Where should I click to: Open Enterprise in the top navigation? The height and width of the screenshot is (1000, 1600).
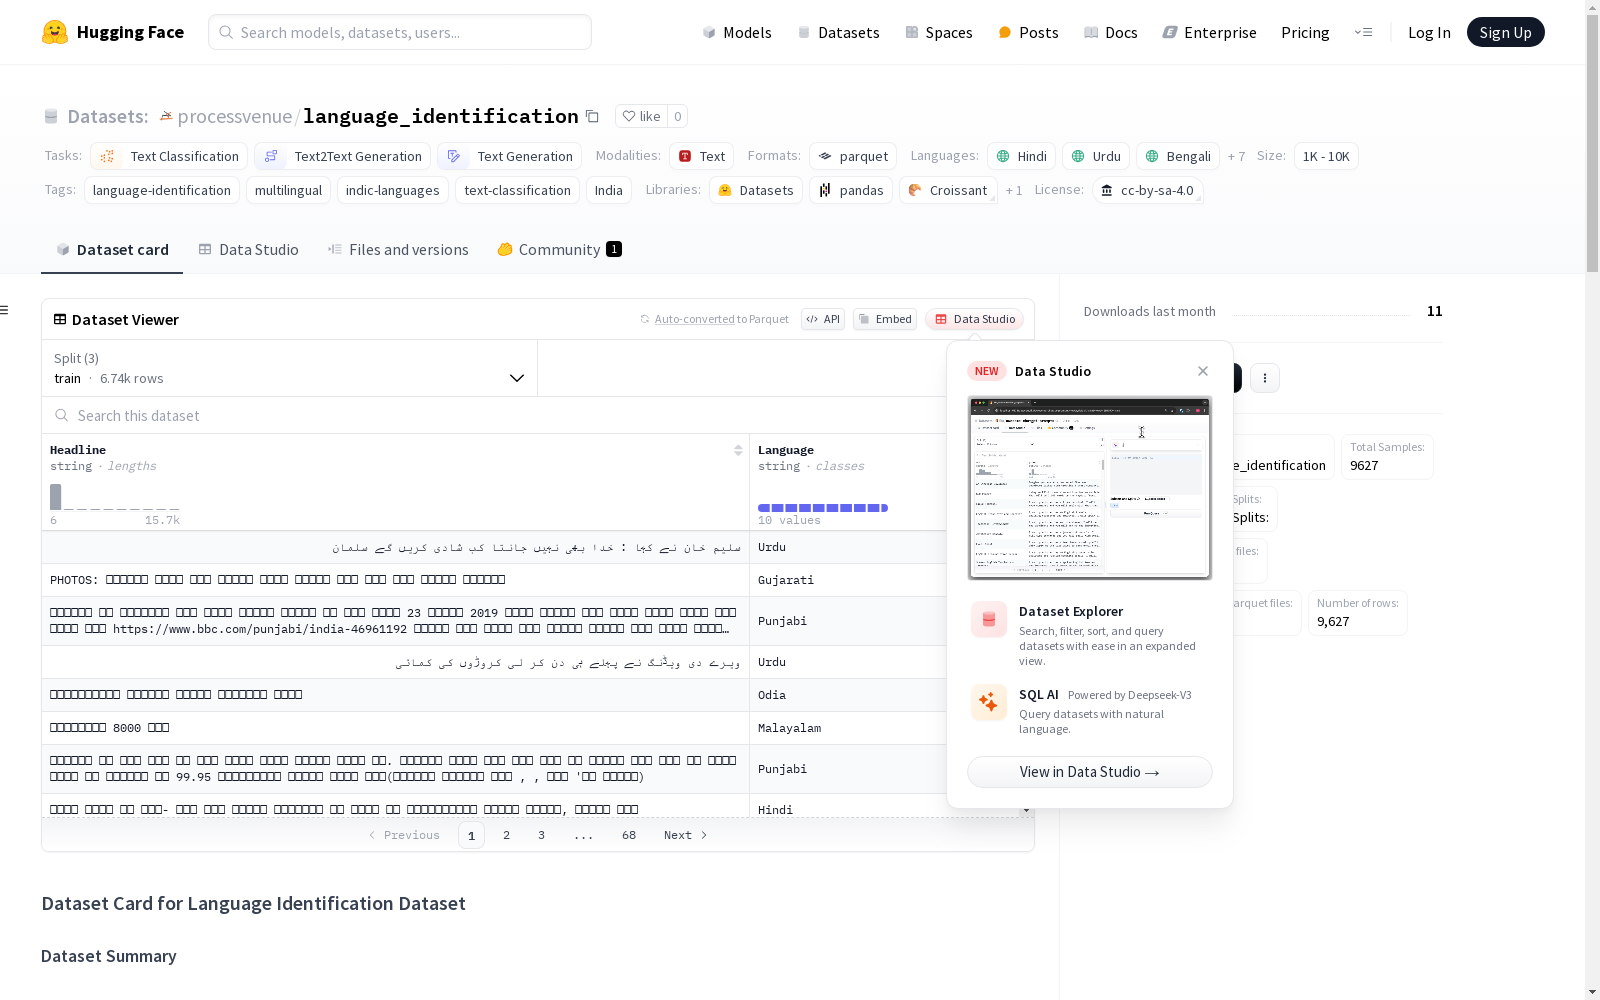click(1209, 32)
